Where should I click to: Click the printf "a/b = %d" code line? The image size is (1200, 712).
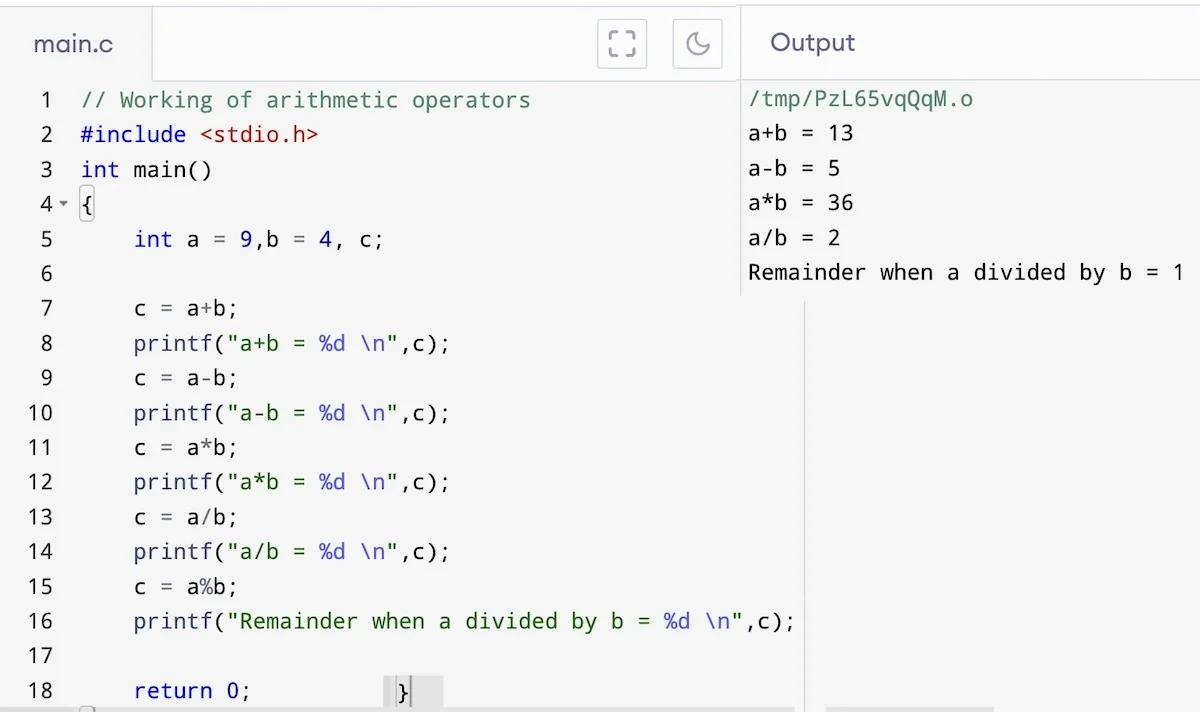[x=292, y=552]
